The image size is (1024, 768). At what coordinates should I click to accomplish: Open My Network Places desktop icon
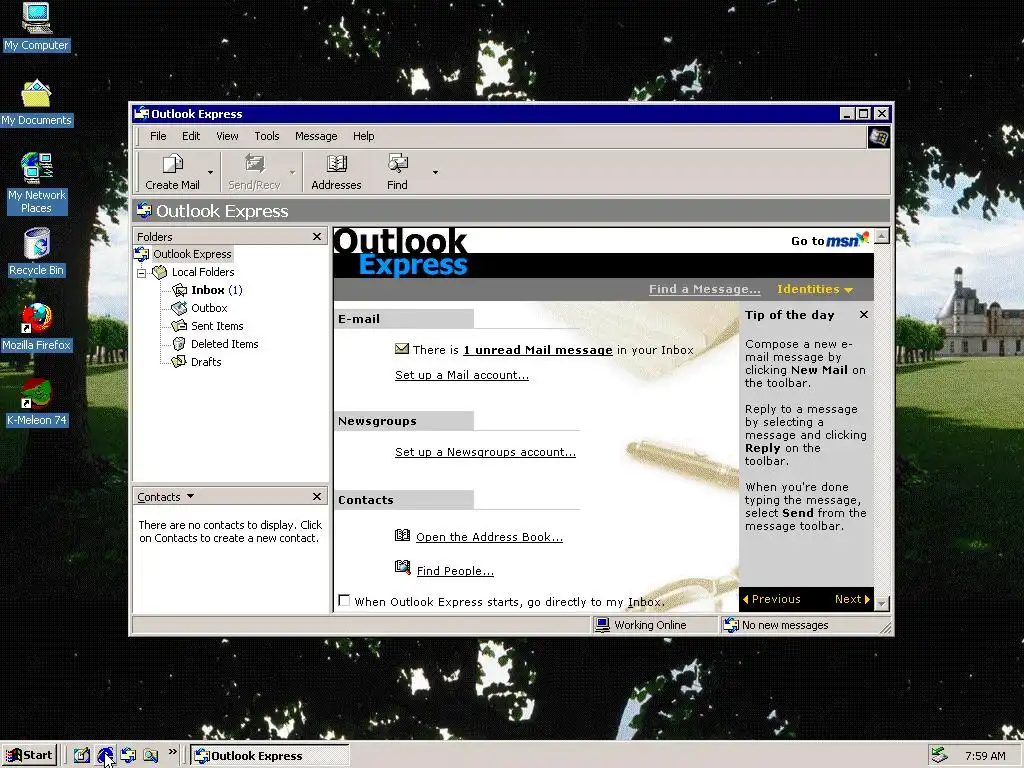pyautogui.click(x=37, y=184)
